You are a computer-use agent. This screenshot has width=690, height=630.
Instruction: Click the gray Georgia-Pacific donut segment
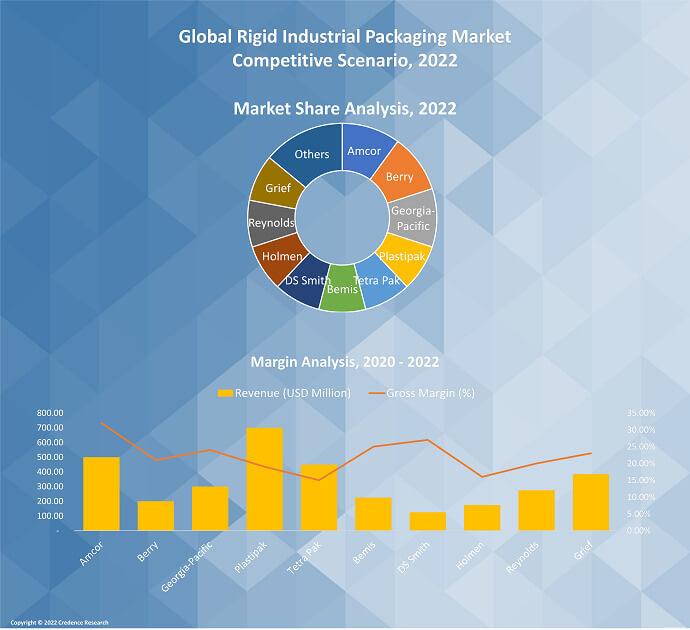pyautogui.click(x=412, y=218)
